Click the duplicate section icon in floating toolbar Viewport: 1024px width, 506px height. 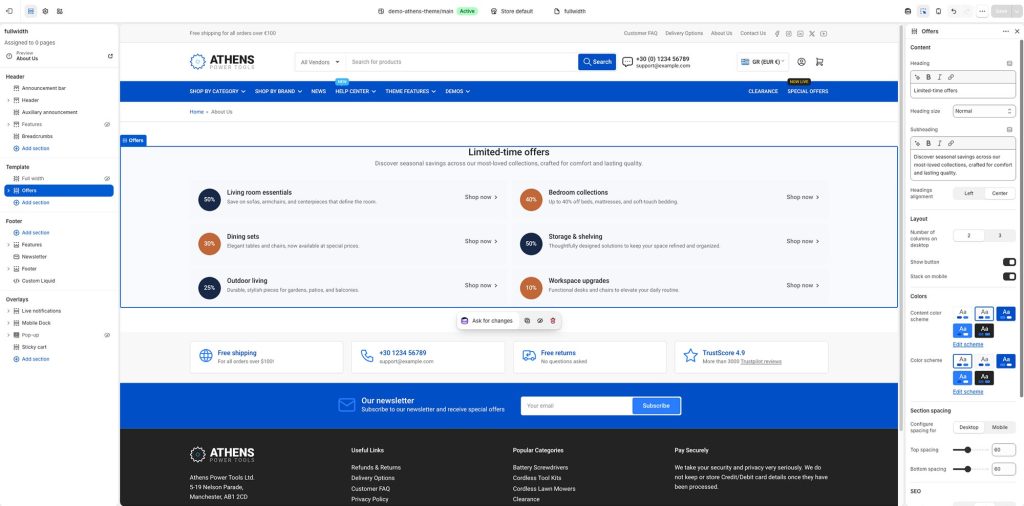pyautogui.click(x=527, y=321)
